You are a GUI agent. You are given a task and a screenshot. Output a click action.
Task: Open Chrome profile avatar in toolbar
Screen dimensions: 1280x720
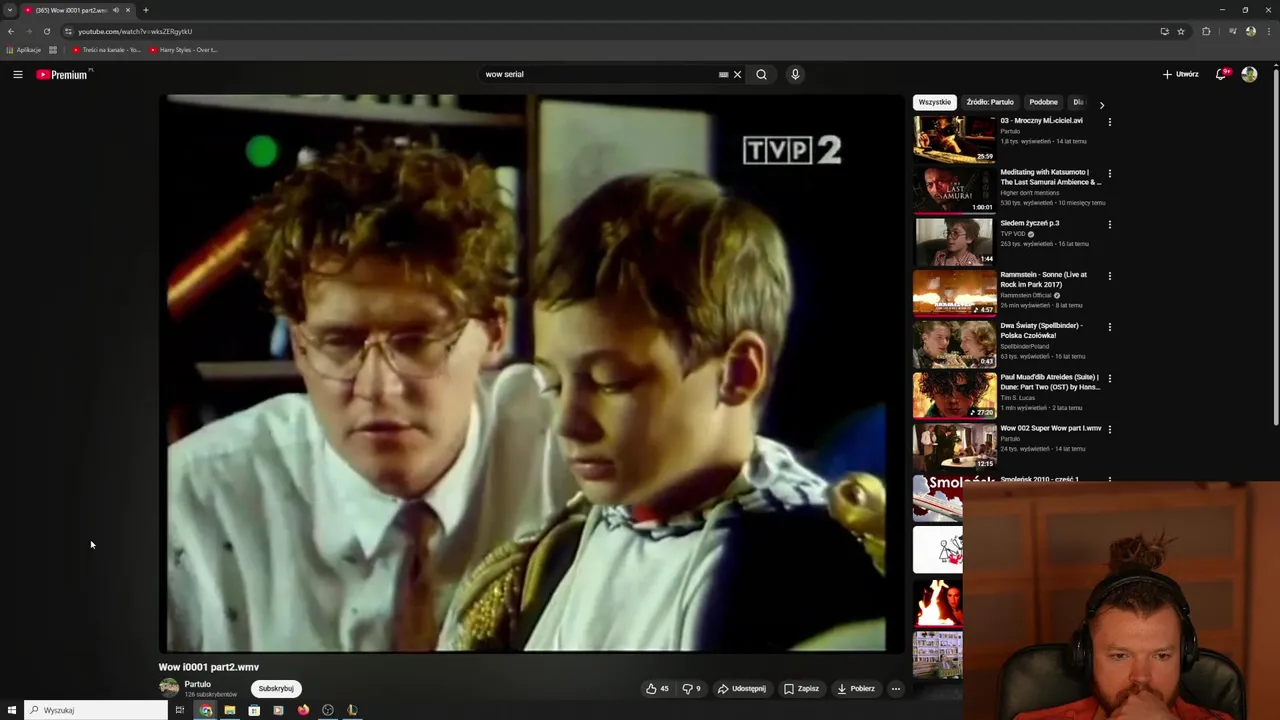[x=1250, y=31]
